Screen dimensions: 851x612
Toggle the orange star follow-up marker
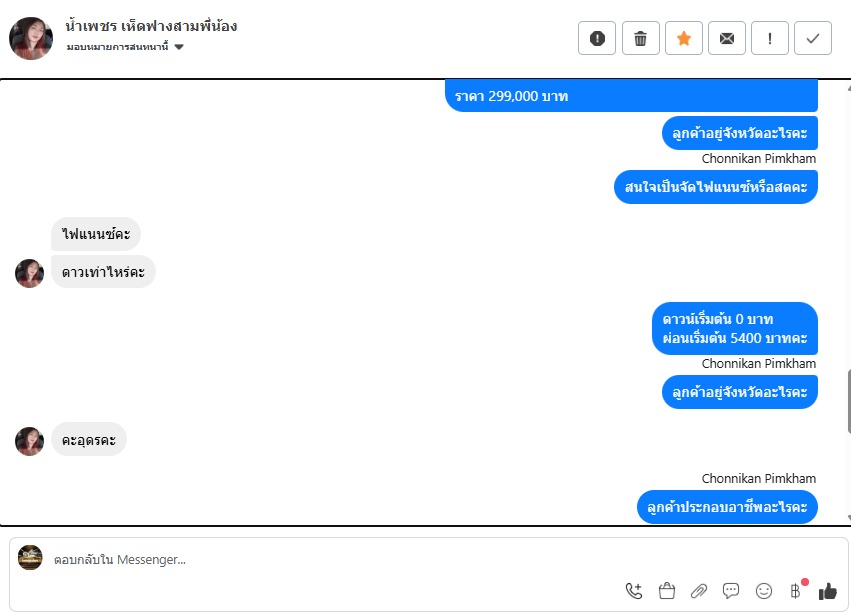[x=684, y=38]
